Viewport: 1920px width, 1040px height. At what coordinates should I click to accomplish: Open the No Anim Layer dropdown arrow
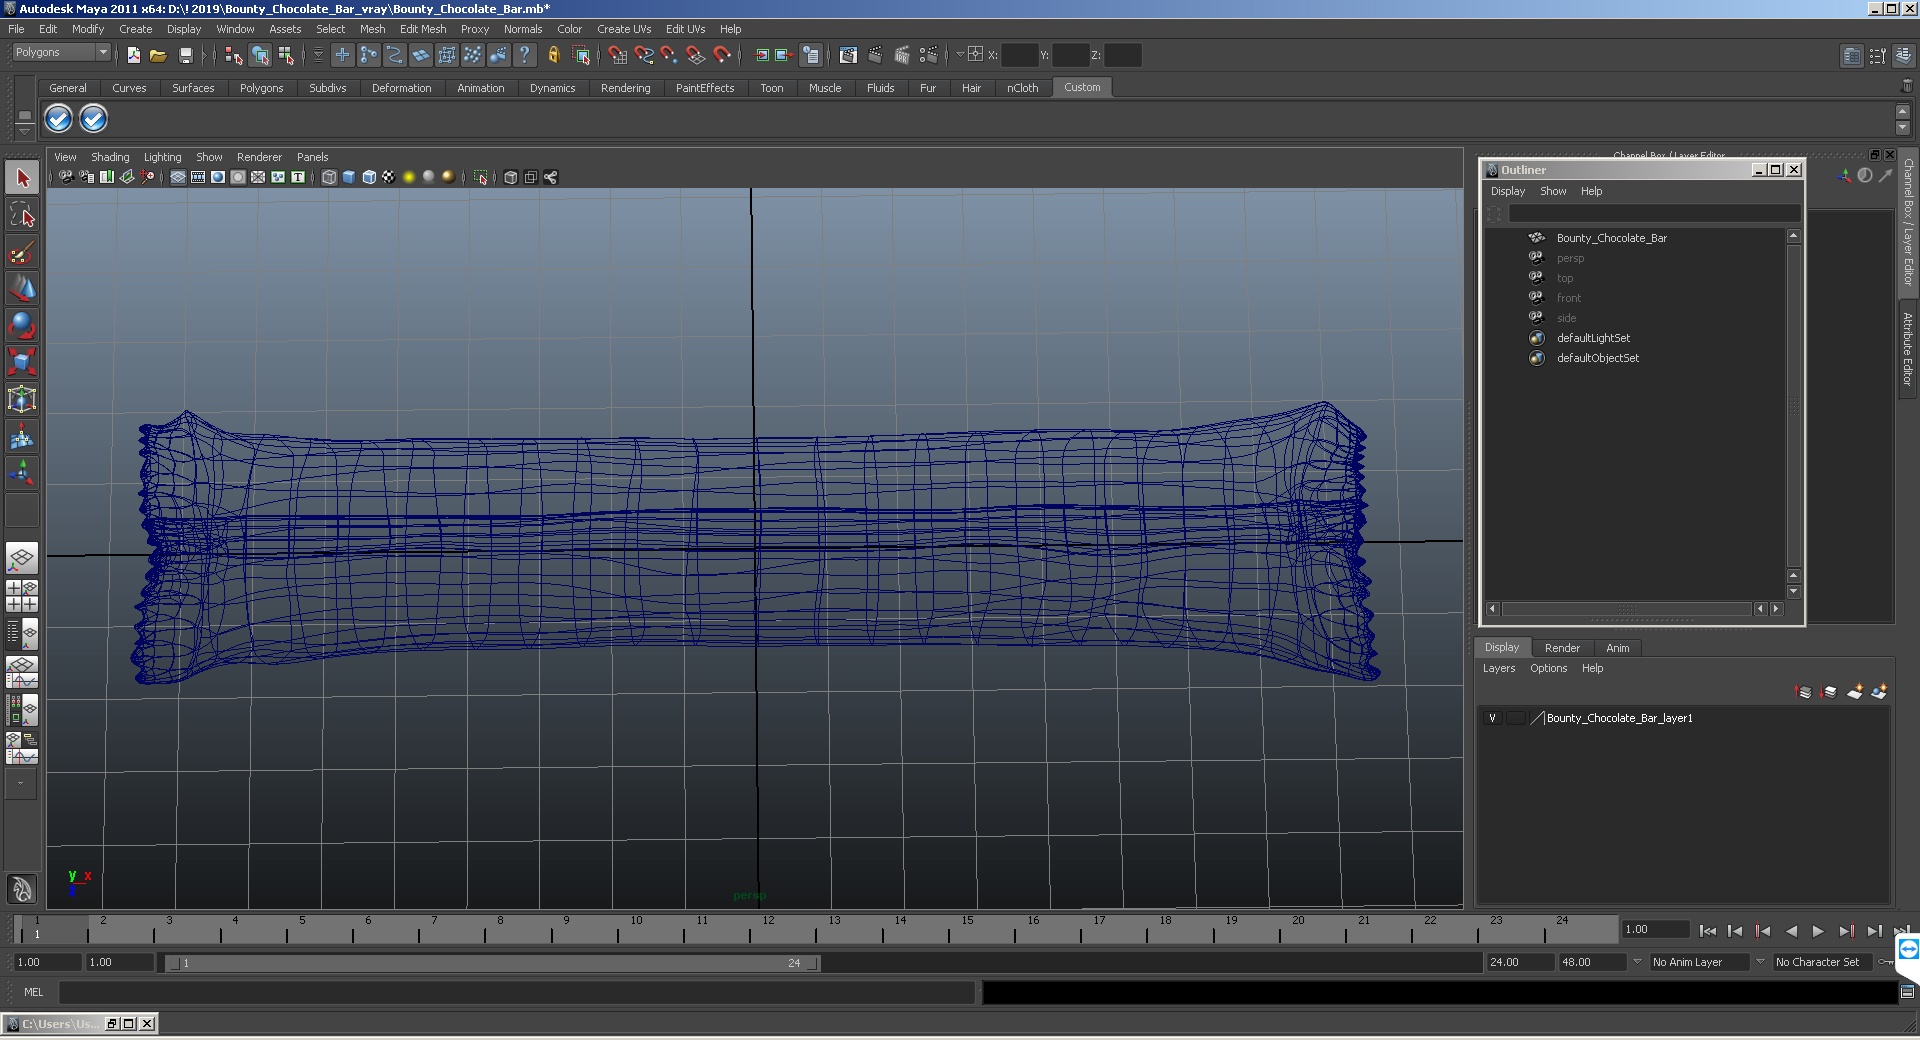(1637, 961)
